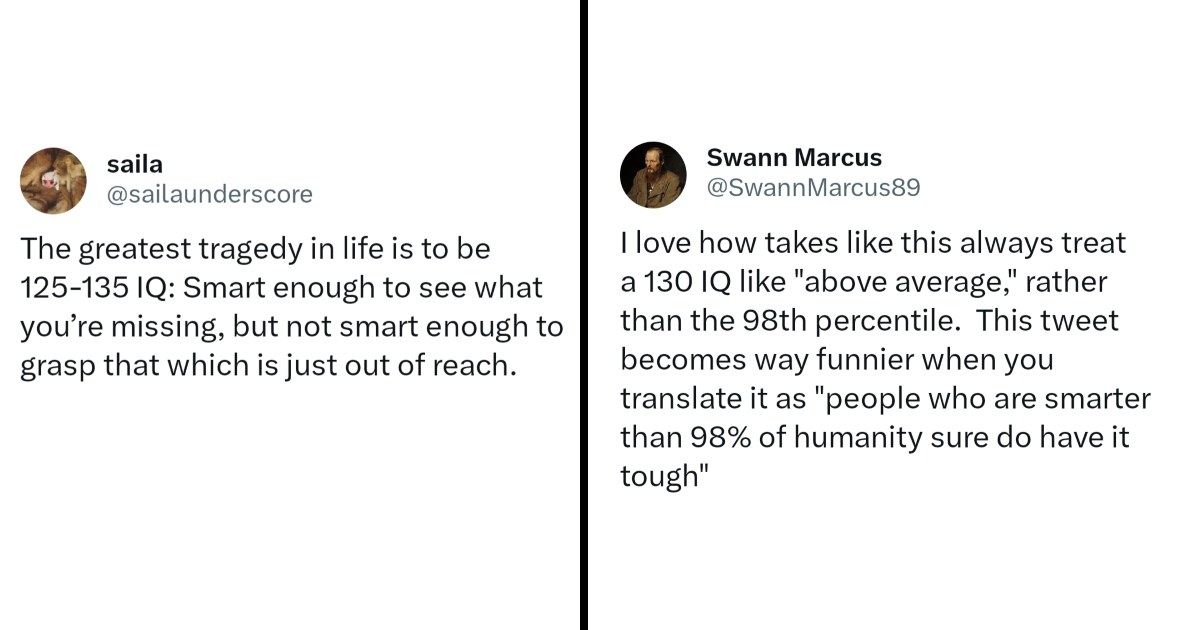Viewport: 1200px width, 630px height.
Task: Click saila's profile avatar
Action: [x=53, y=181]
